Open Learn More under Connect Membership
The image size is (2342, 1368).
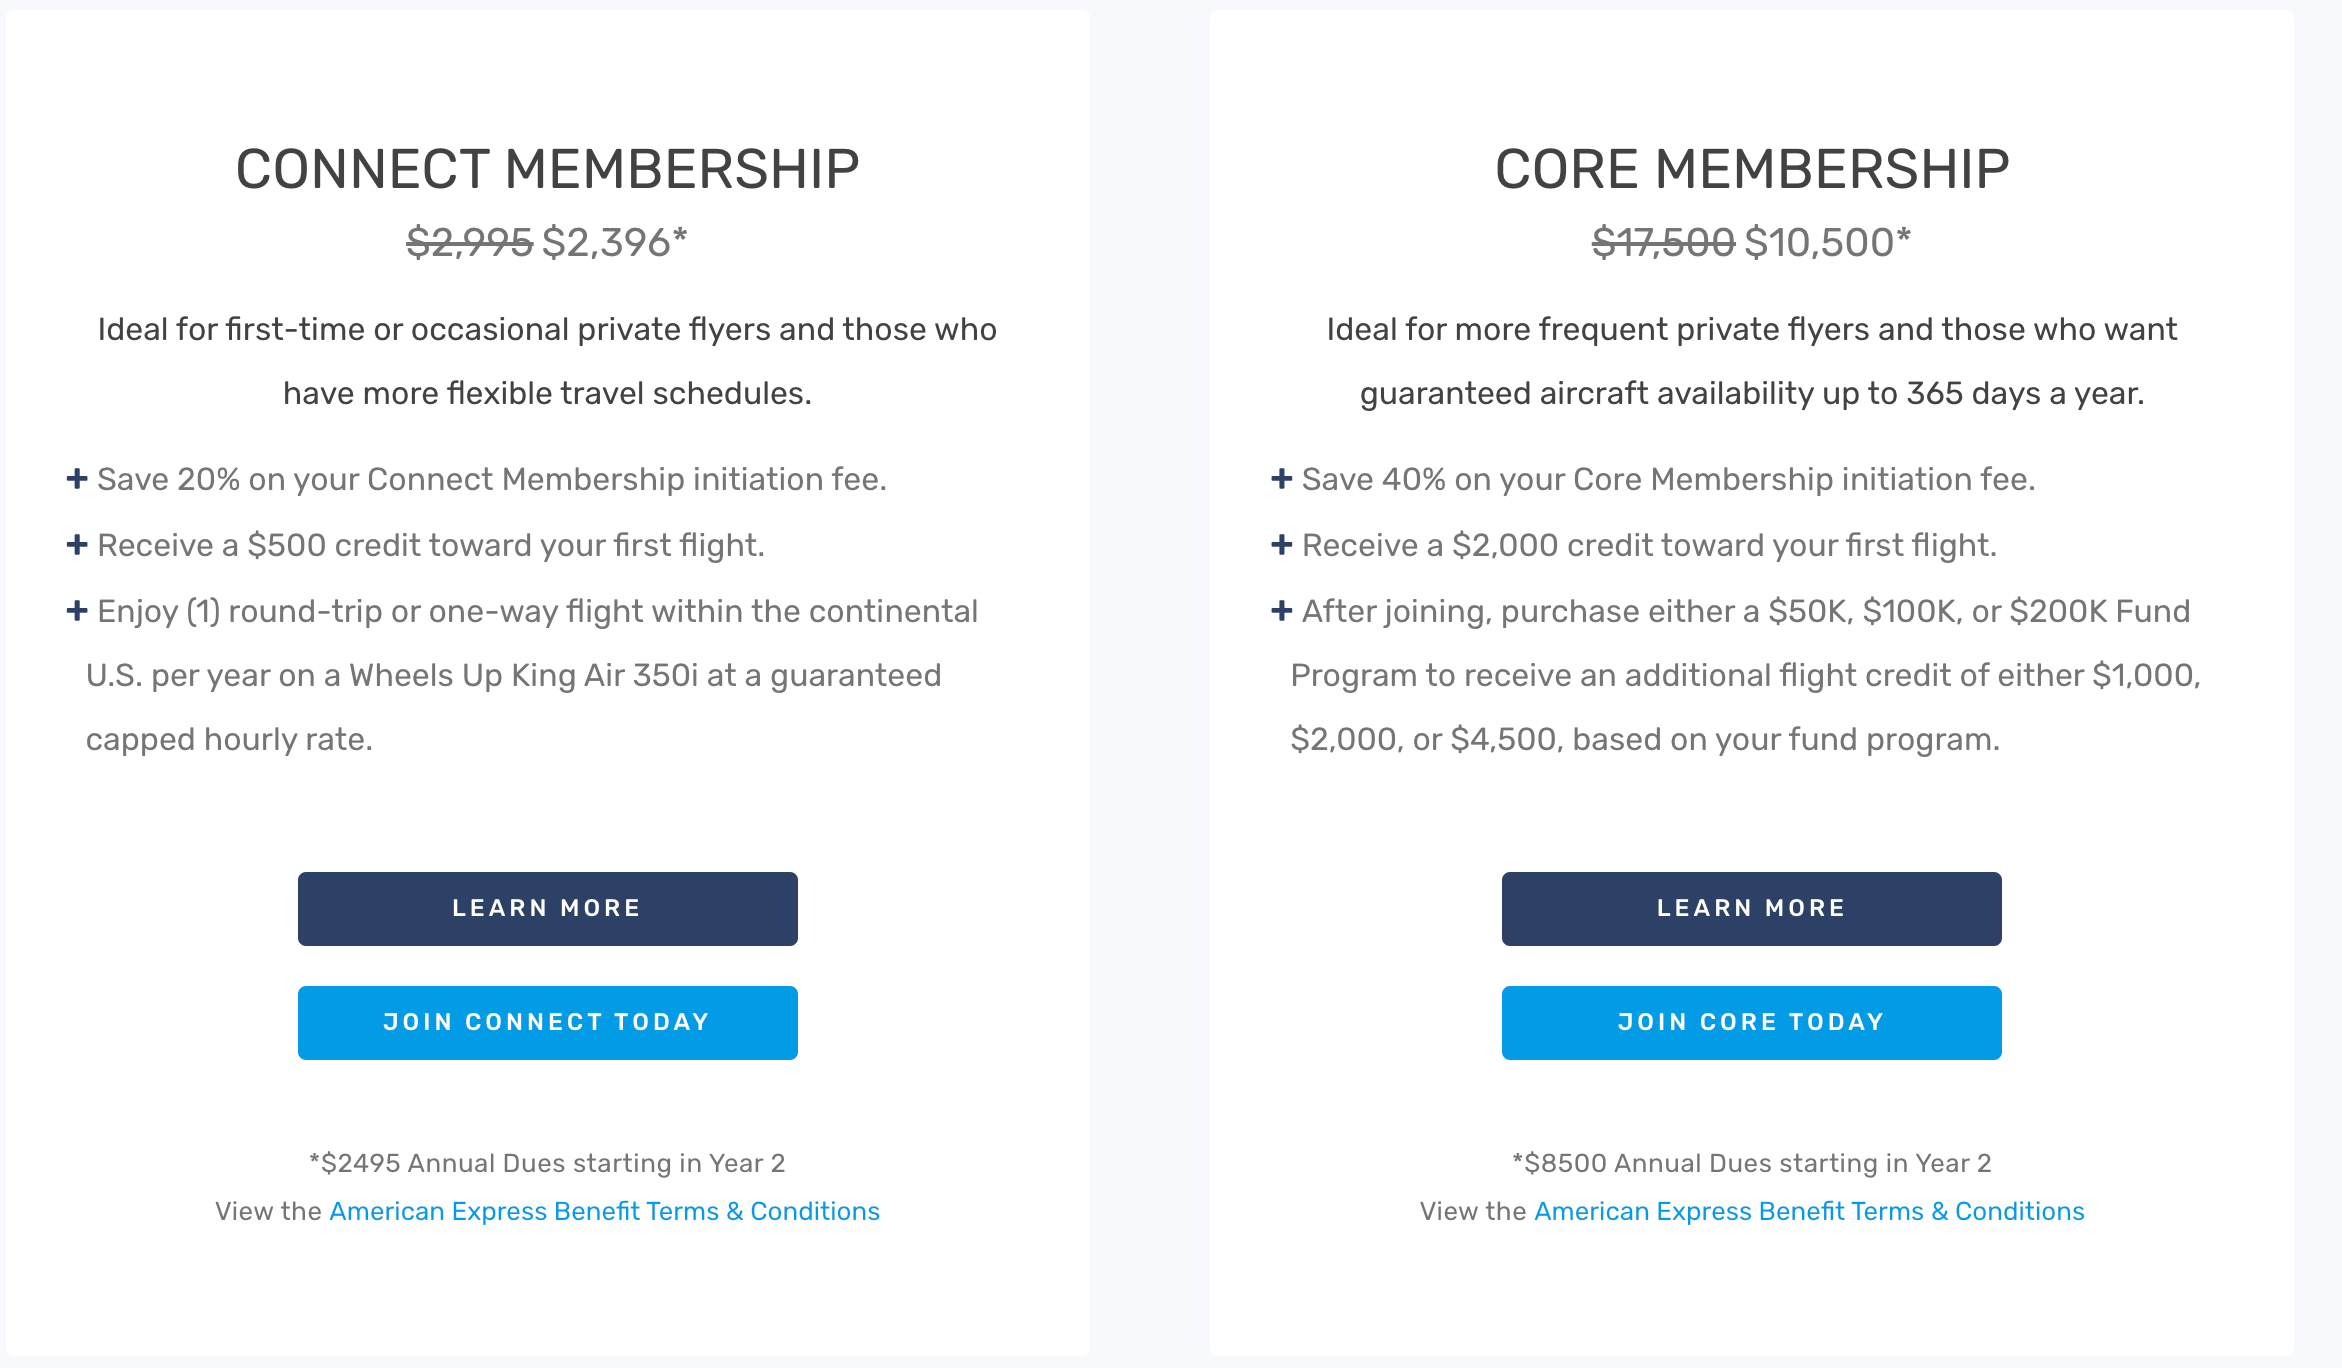coord(547,908)
